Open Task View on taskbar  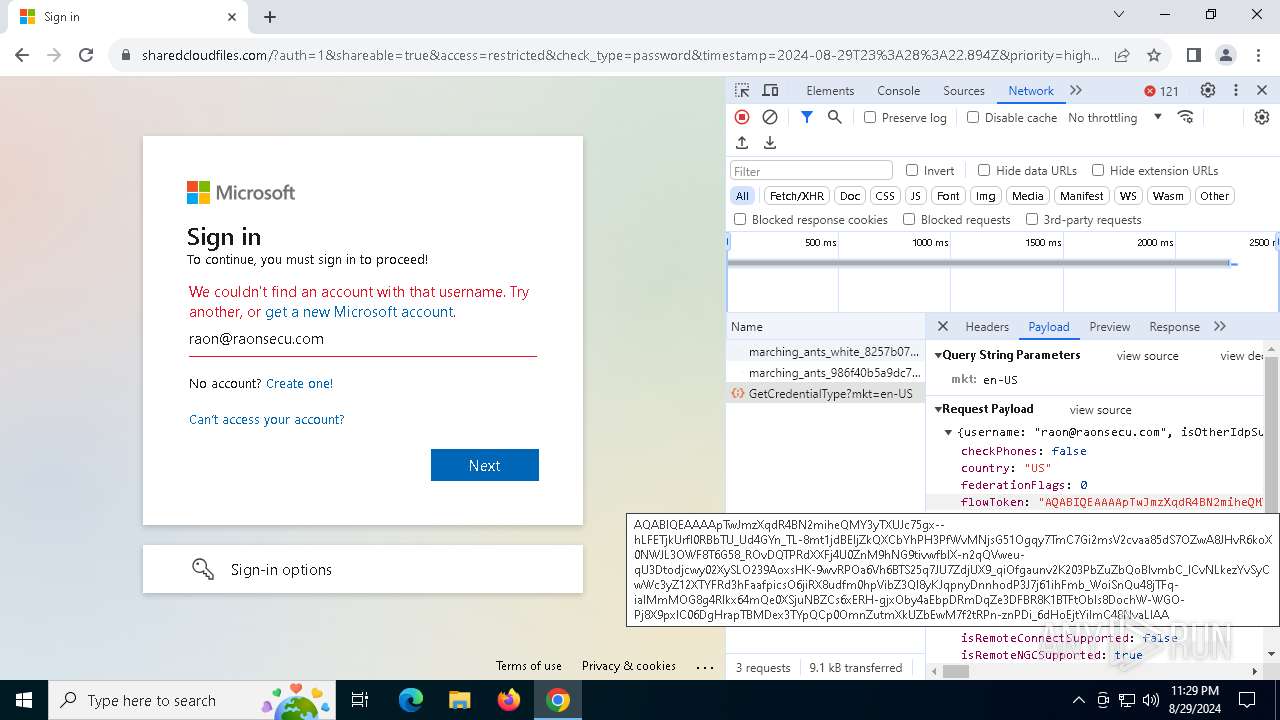click(360, 700)
